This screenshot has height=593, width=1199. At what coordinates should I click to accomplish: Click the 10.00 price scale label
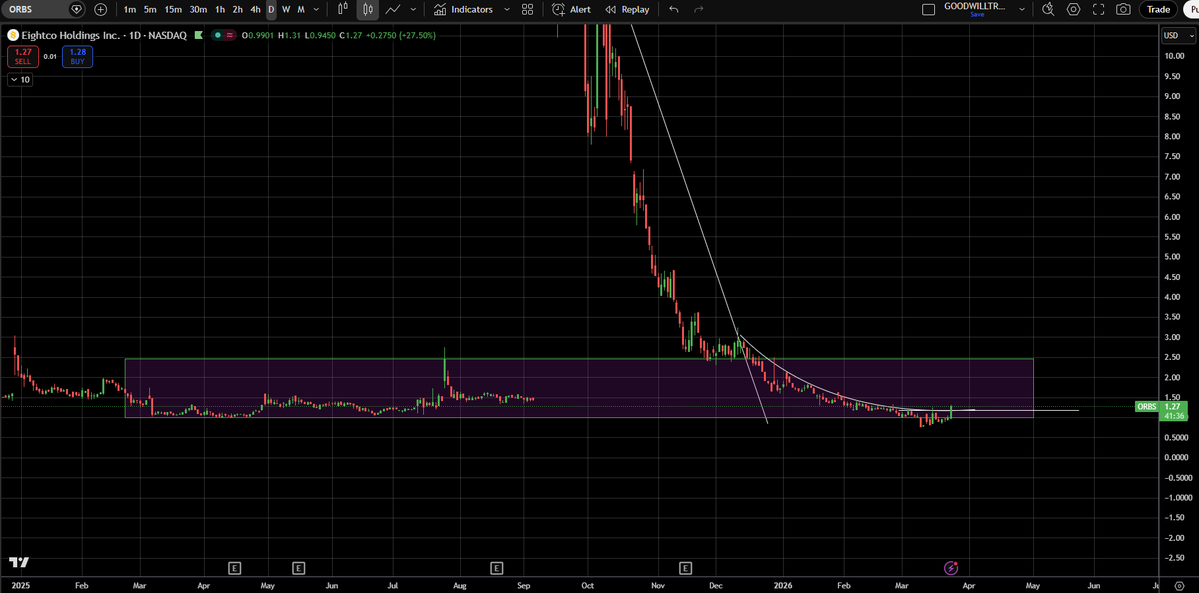click(x=1174, y=56)
